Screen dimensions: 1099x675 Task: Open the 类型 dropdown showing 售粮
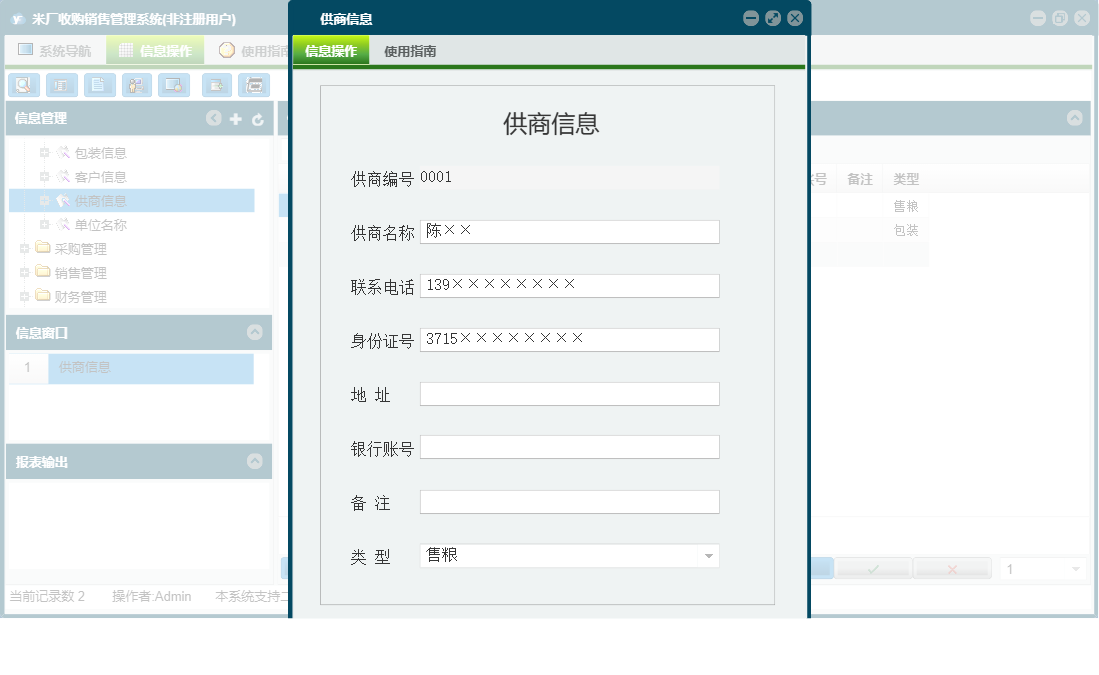pyautogui.click(x=709, y=555)
